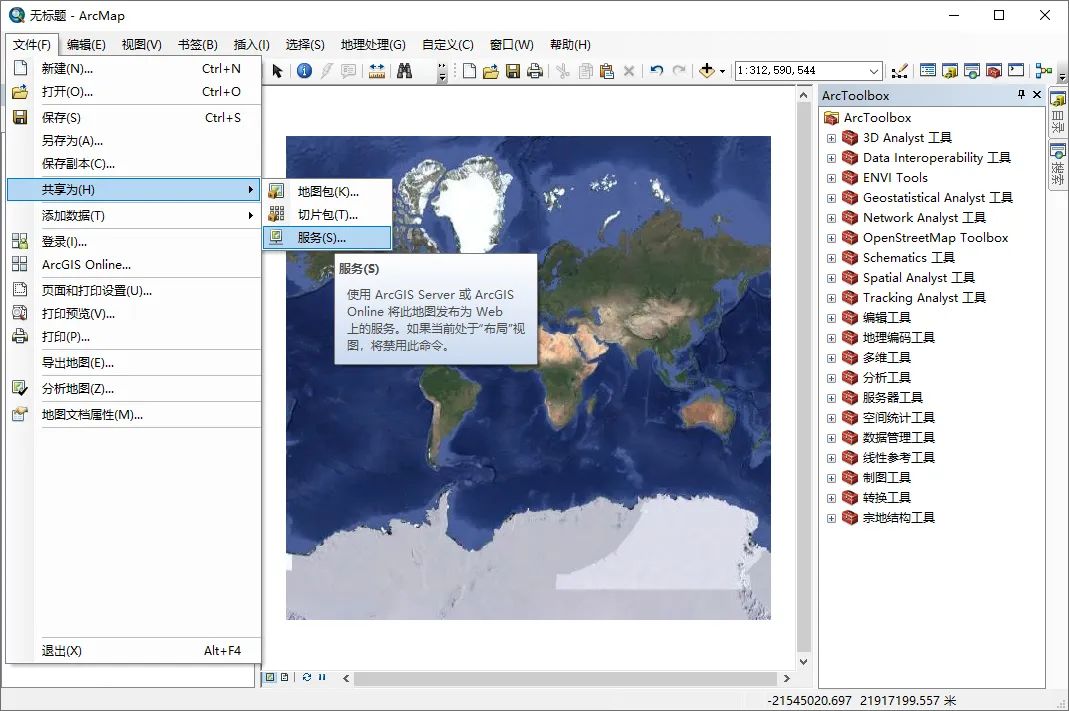Select 添加数据(T) submenu entry
1069x711 pixels.
(x=134, y=215)
